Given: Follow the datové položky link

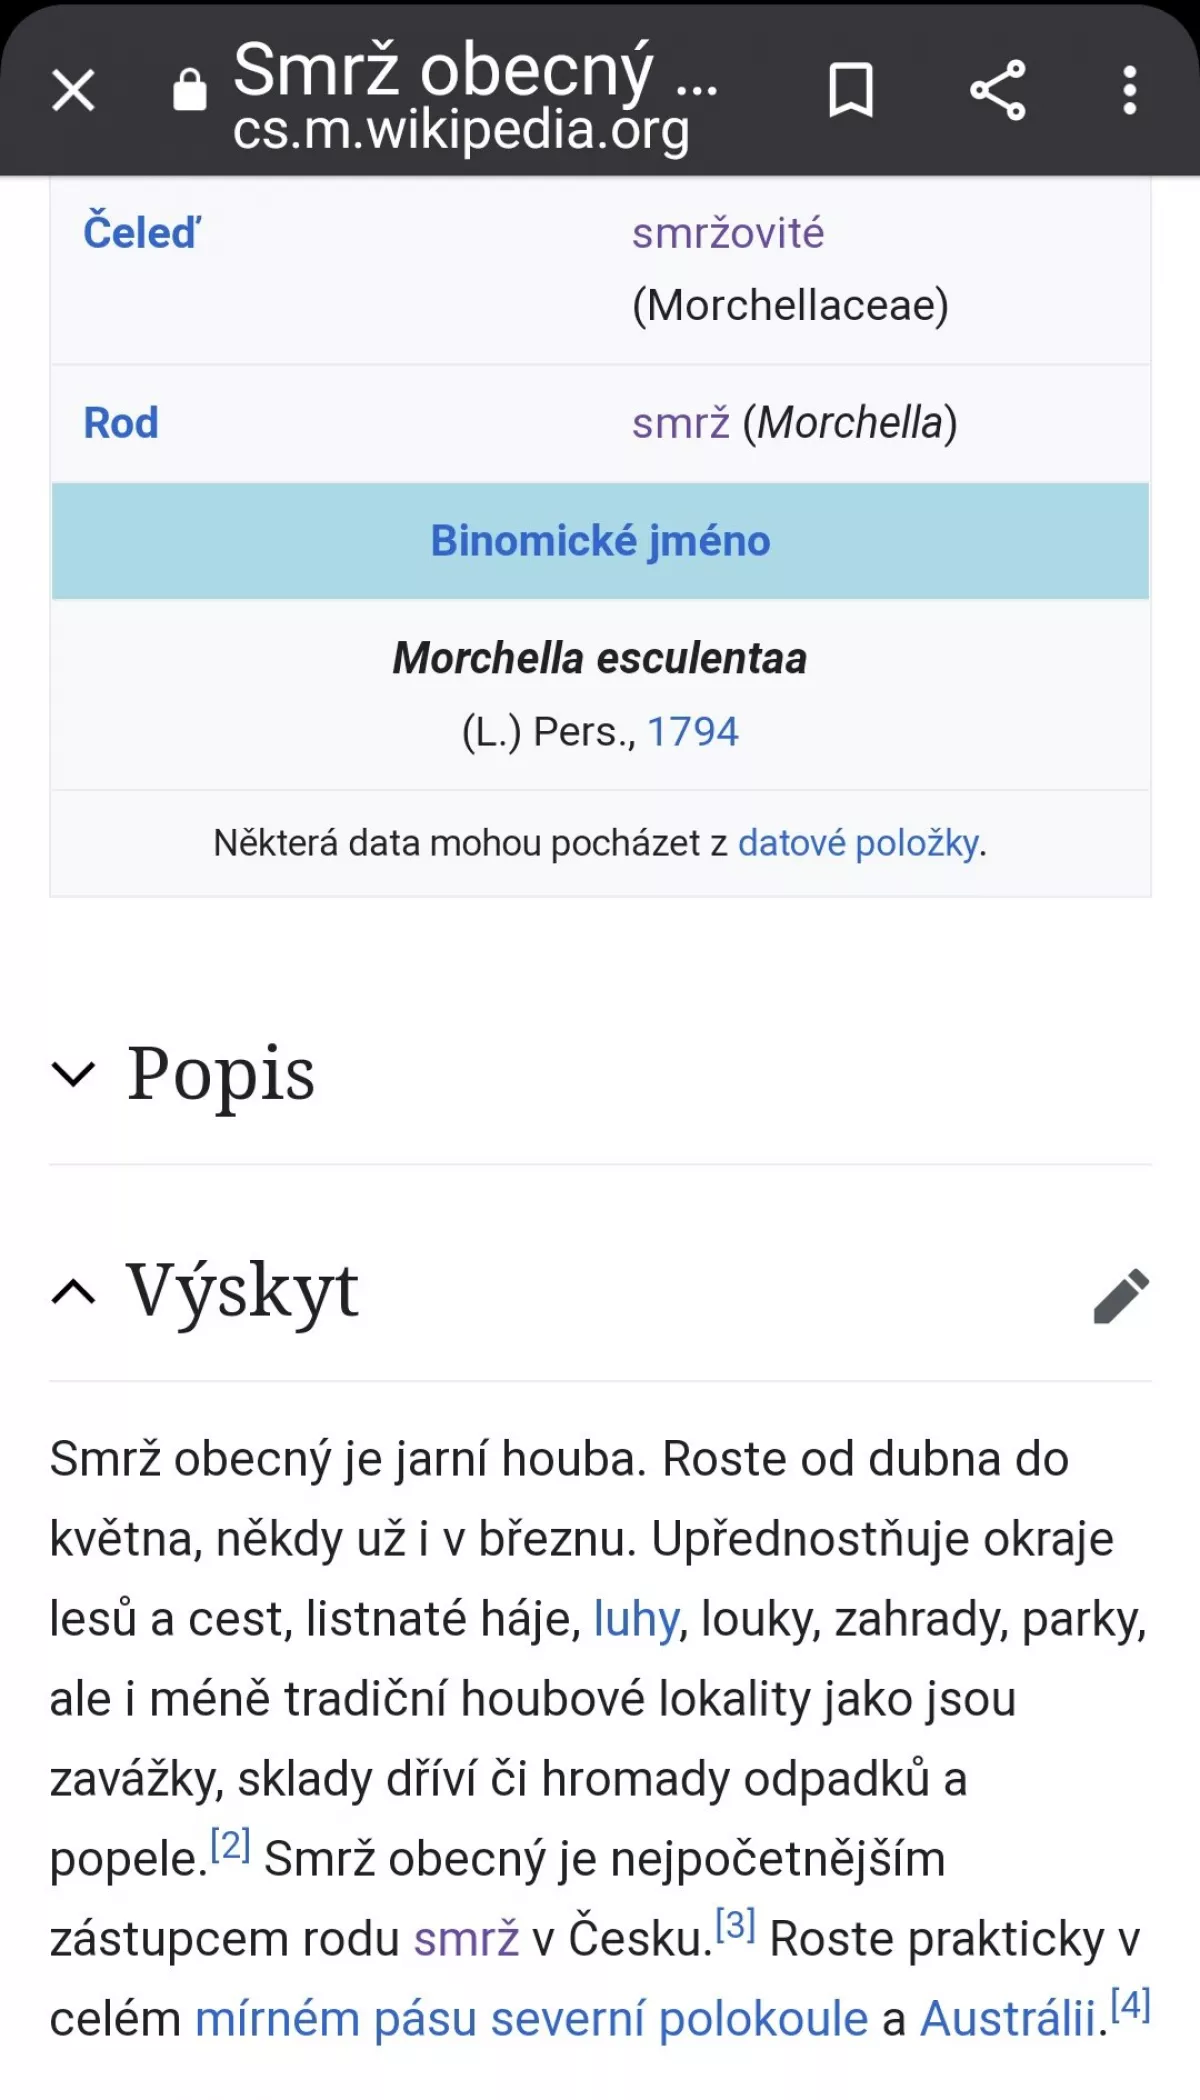Looking at the screenshot, I should [858, 843].
